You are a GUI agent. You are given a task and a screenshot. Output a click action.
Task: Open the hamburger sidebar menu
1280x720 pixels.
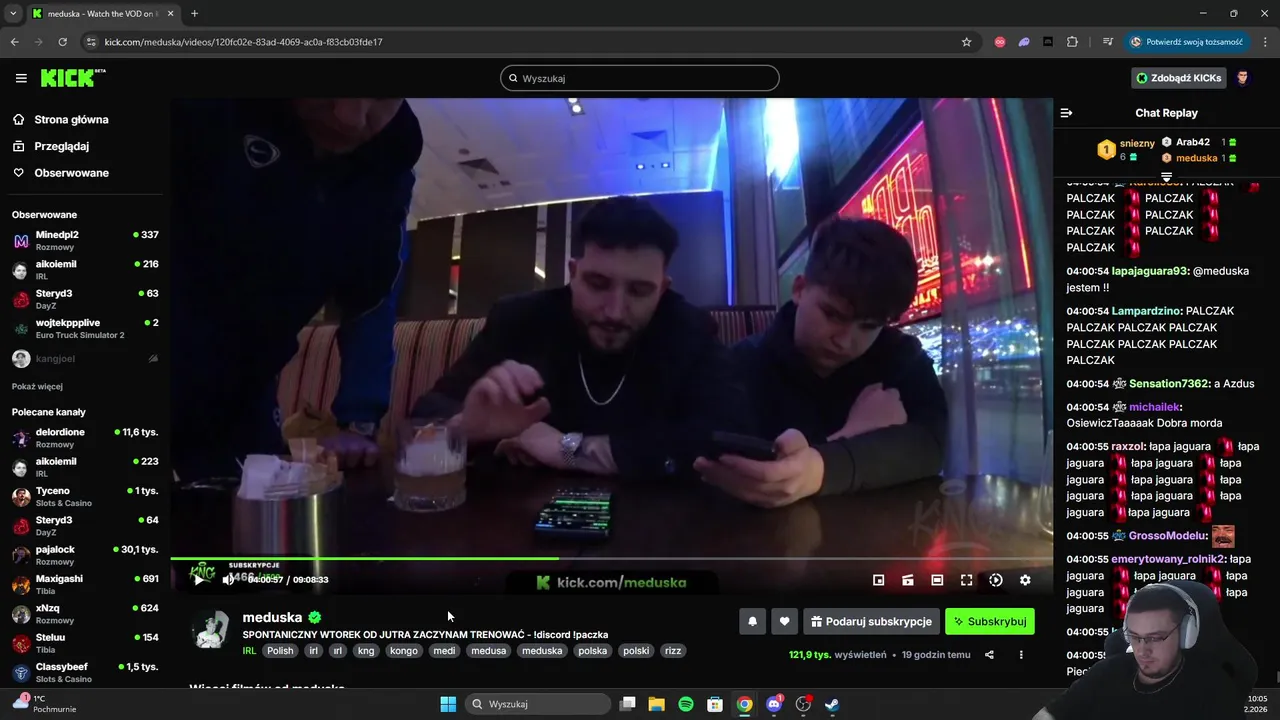point(21,78)
